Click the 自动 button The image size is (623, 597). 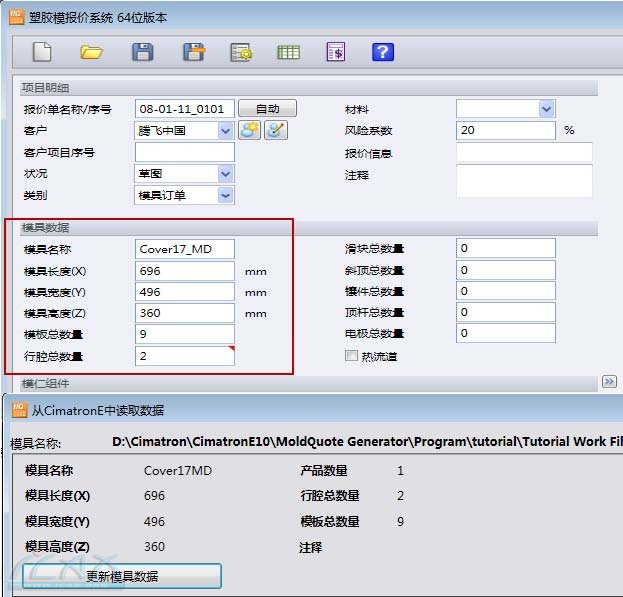(267, 108)
